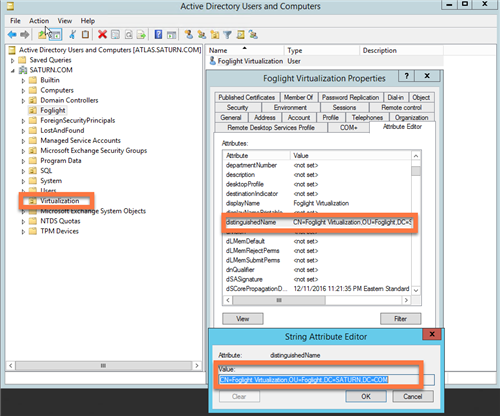Select the SQL tree folder
Viewport: 500px width, 416px height.
pyautogui.click(x=46, y=171)
